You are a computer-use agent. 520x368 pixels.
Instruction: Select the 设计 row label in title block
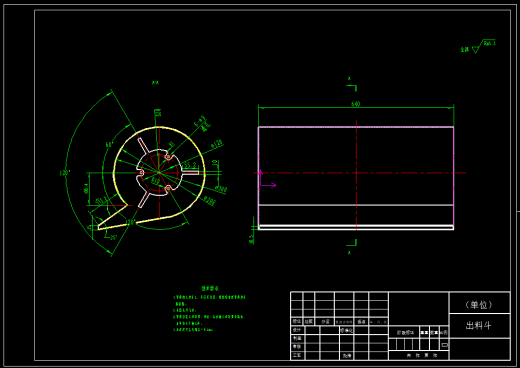click(x=297, y=330)
